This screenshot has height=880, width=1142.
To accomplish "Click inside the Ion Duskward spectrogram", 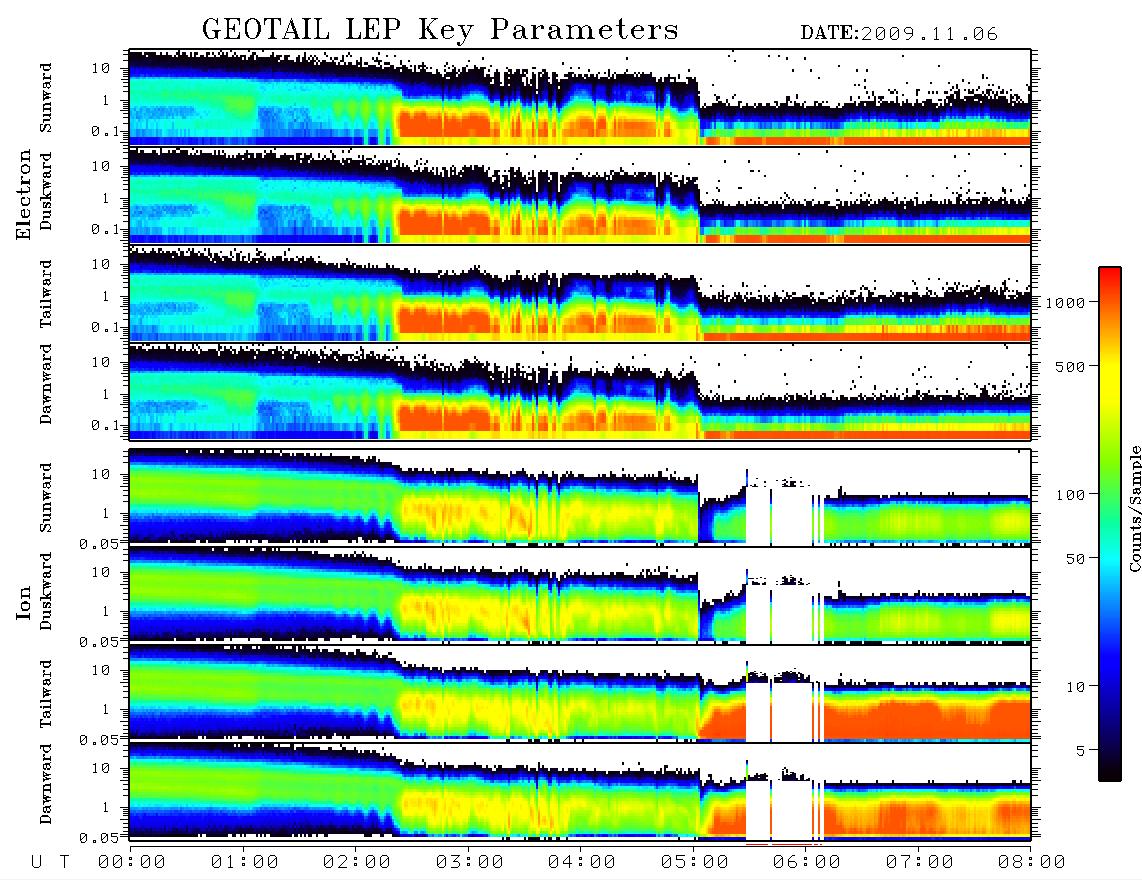I will click(580, 594).
